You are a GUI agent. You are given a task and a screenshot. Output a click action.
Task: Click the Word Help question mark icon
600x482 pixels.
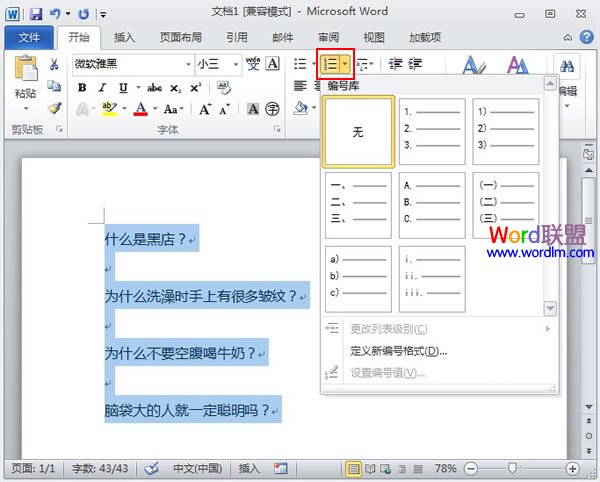pos(587,37)
